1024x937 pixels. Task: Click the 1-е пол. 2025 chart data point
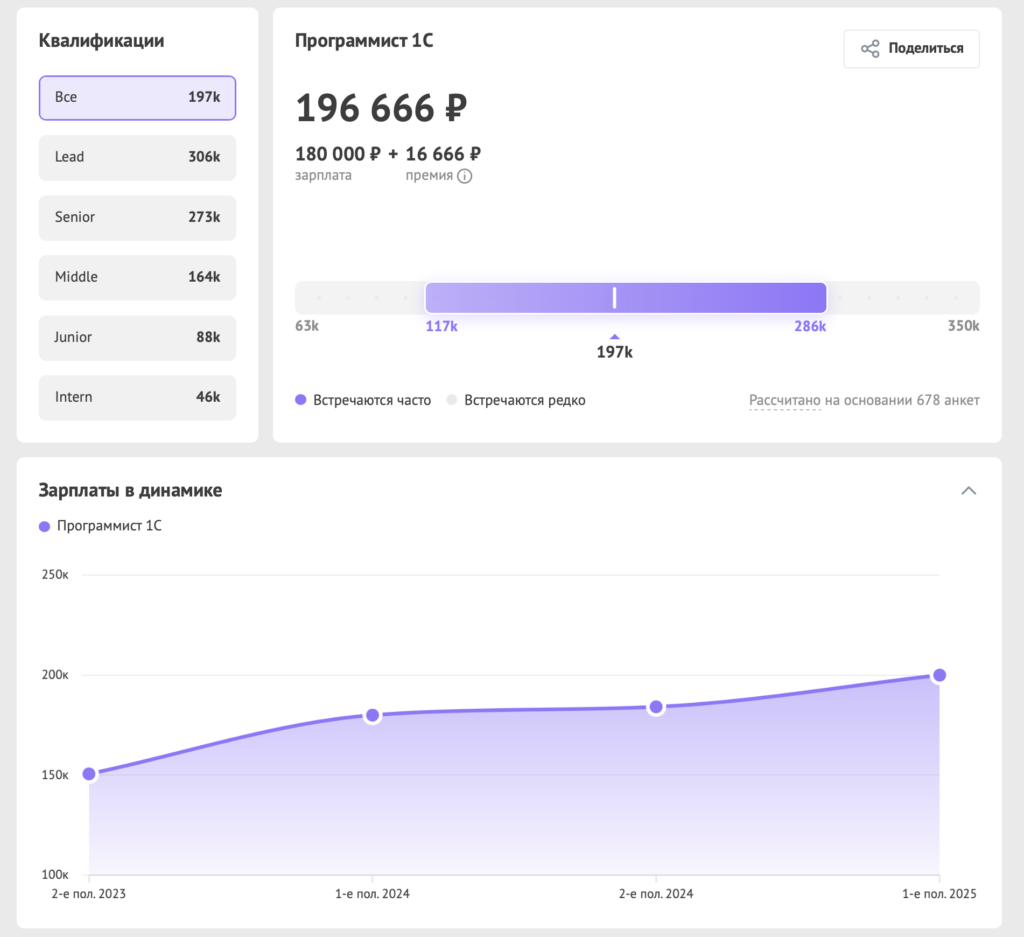click(939, 675)
